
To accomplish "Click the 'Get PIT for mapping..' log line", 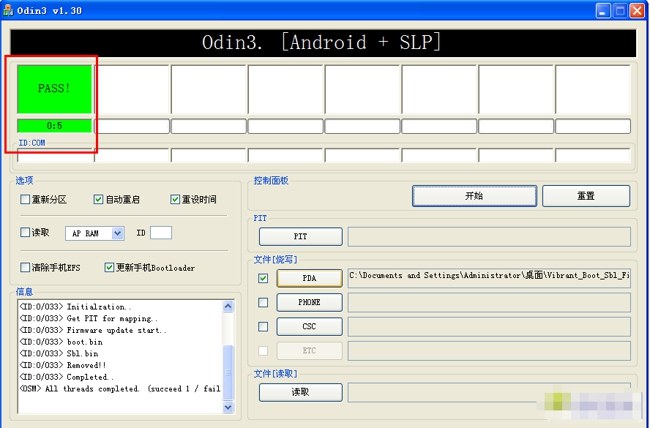I will pyautogui.click(x=88, y=319).
